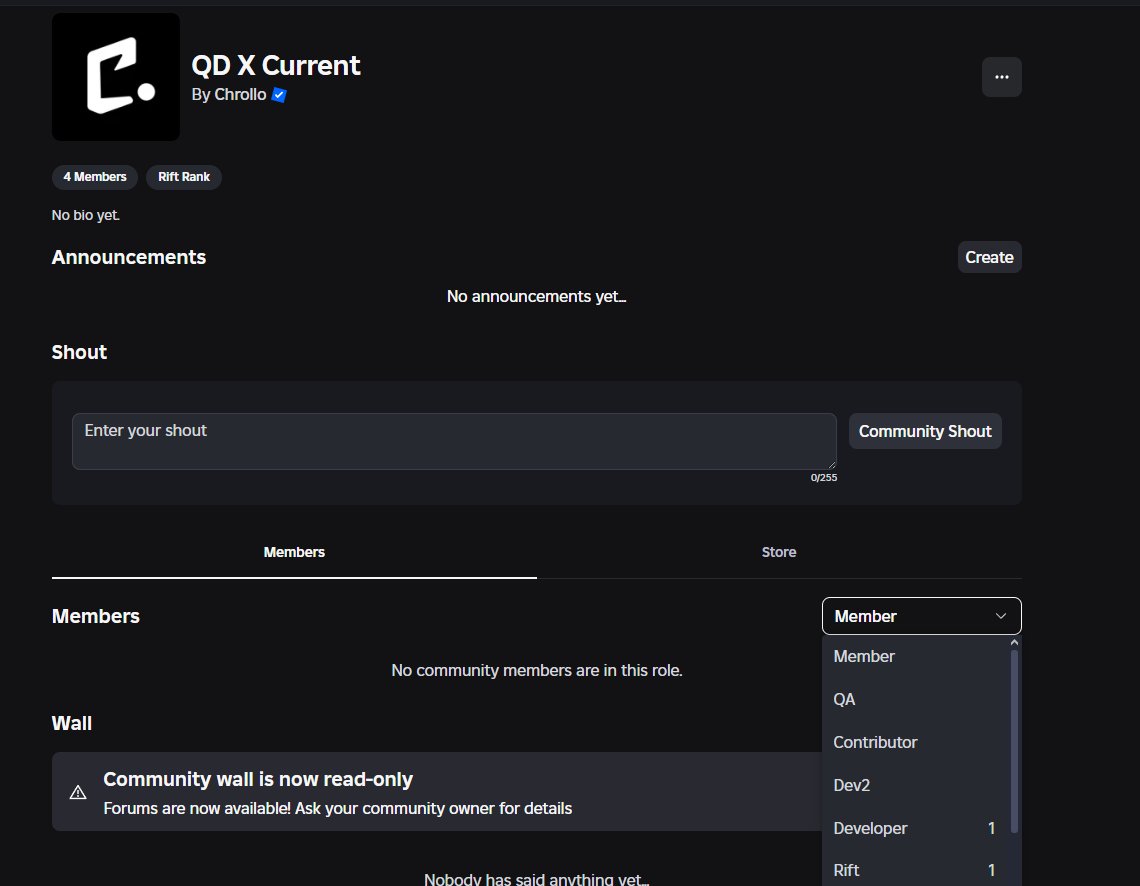Choose Contributor role from the list
Screen dimensions: 1140x886
coord(916,742)
